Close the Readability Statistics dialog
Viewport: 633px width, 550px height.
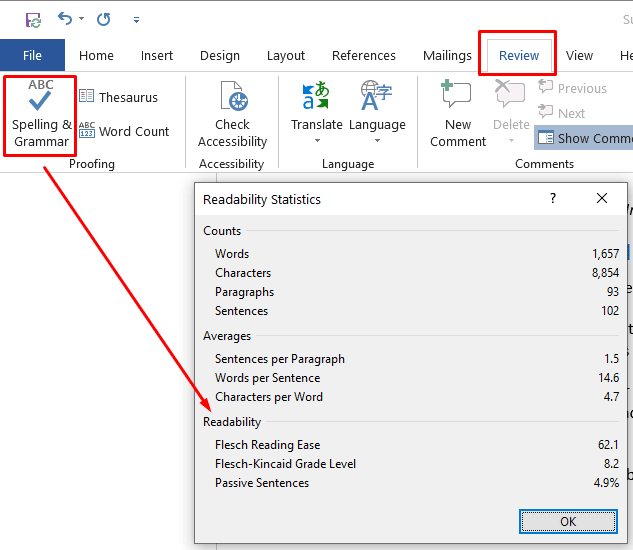[602, 199]
